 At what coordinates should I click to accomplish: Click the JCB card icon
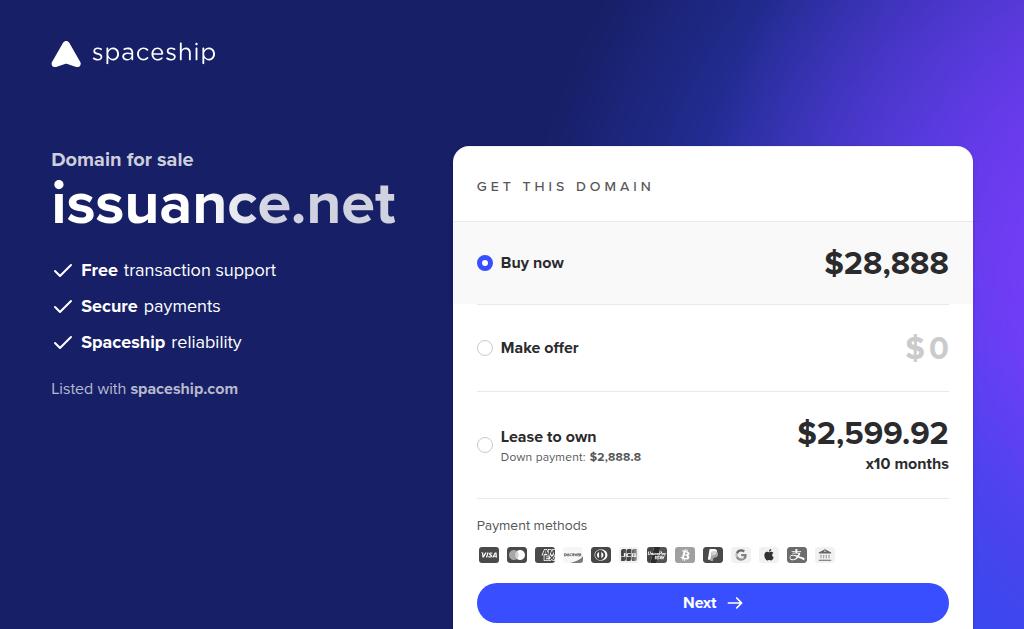click(629, 555)
